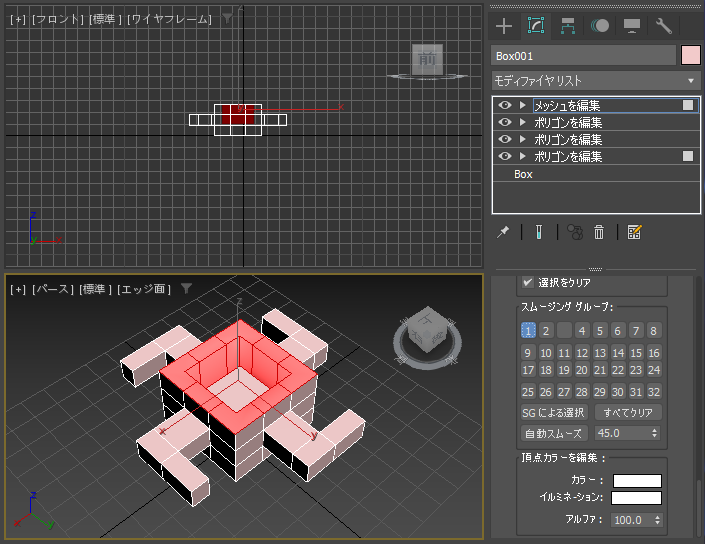
Task: Click the 自動スムーズ button
Action: 554,433
